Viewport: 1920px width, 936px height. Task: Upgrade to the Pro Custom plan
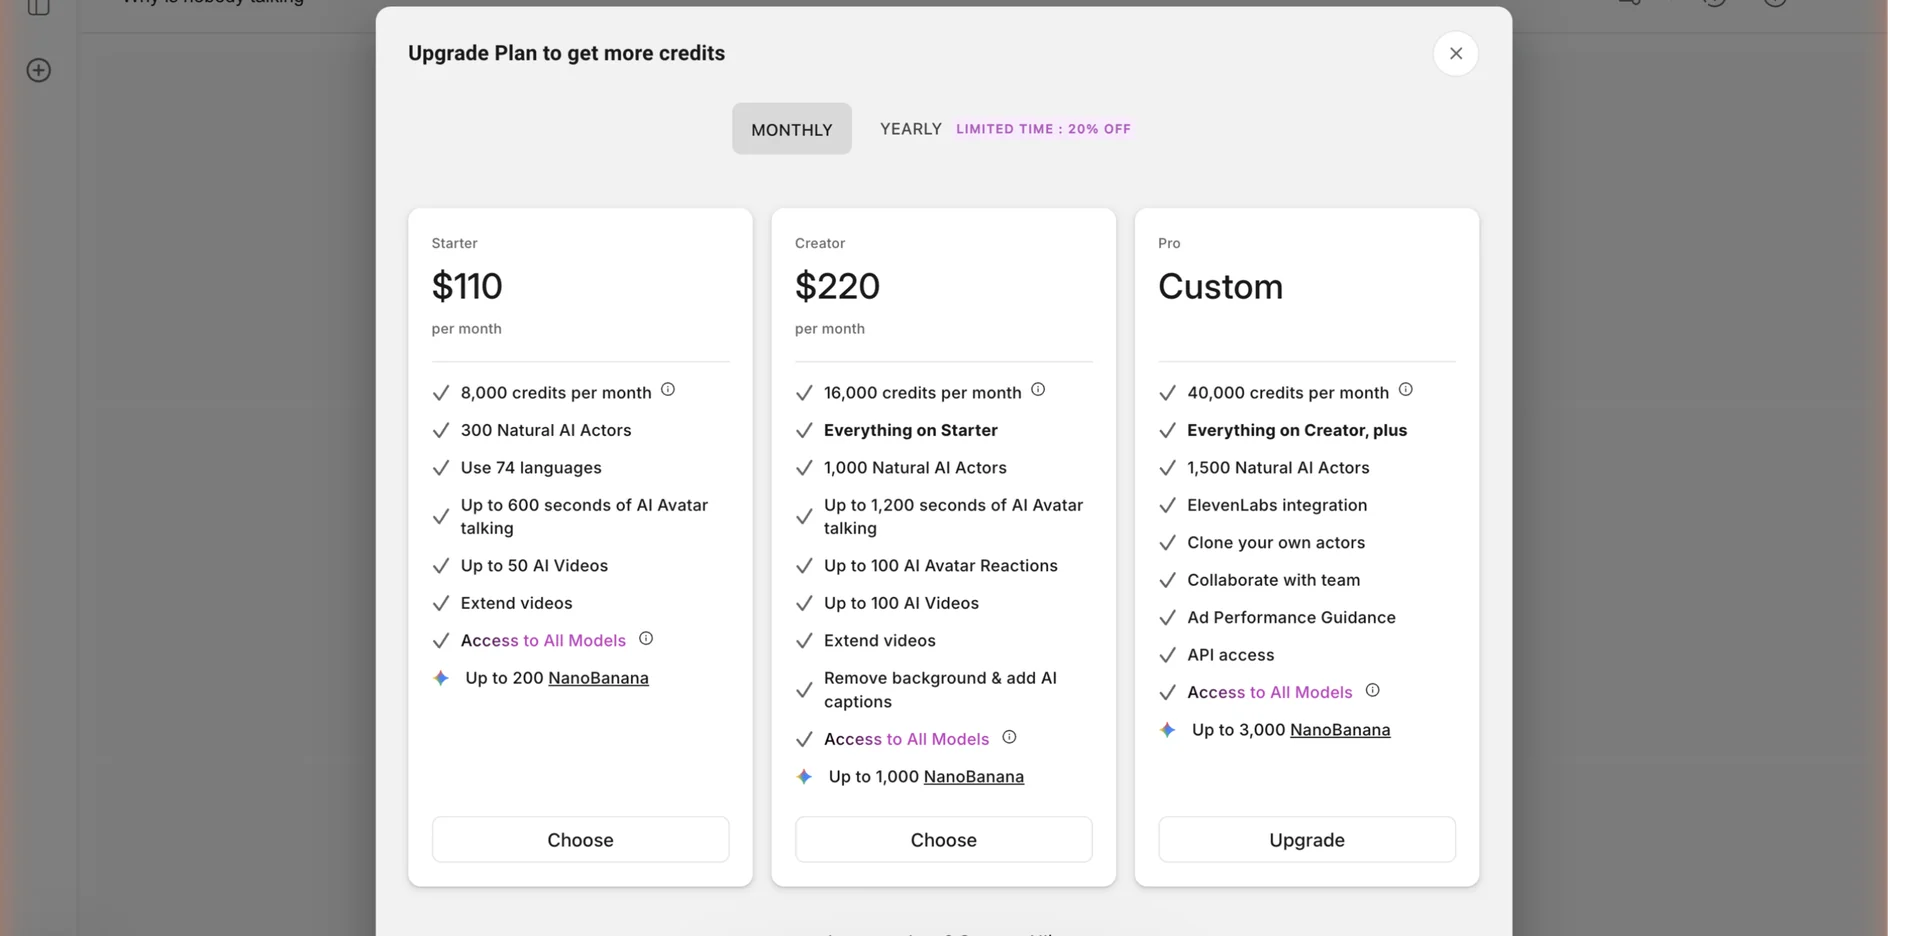coord(1306,839)
